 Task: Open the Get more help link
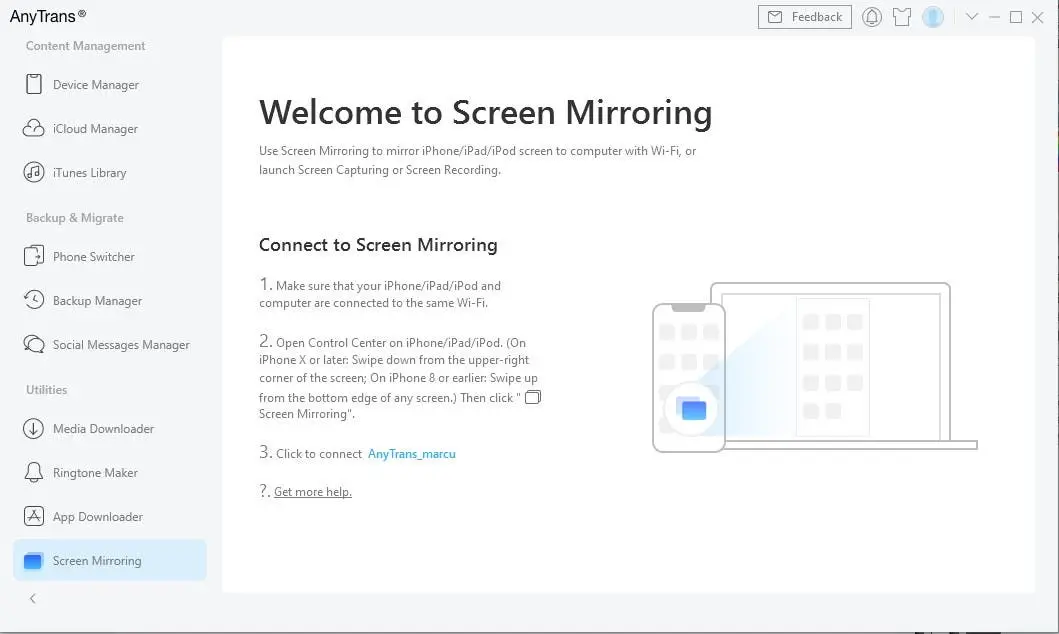(313, 492)
